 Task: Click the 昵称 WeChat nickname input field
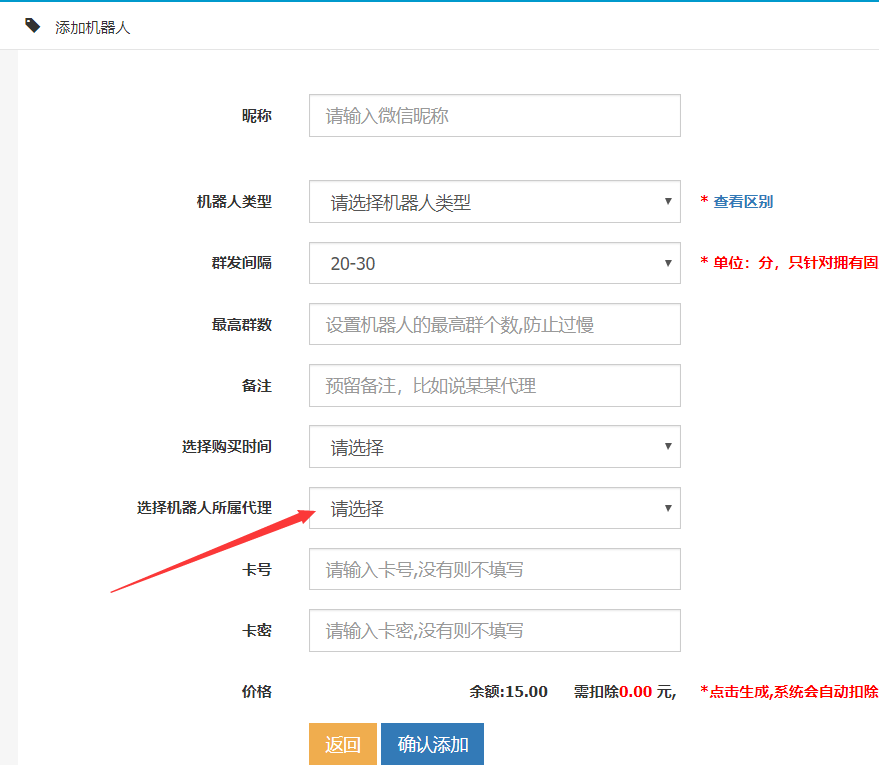pyautogui.click(x=494, y=115)
